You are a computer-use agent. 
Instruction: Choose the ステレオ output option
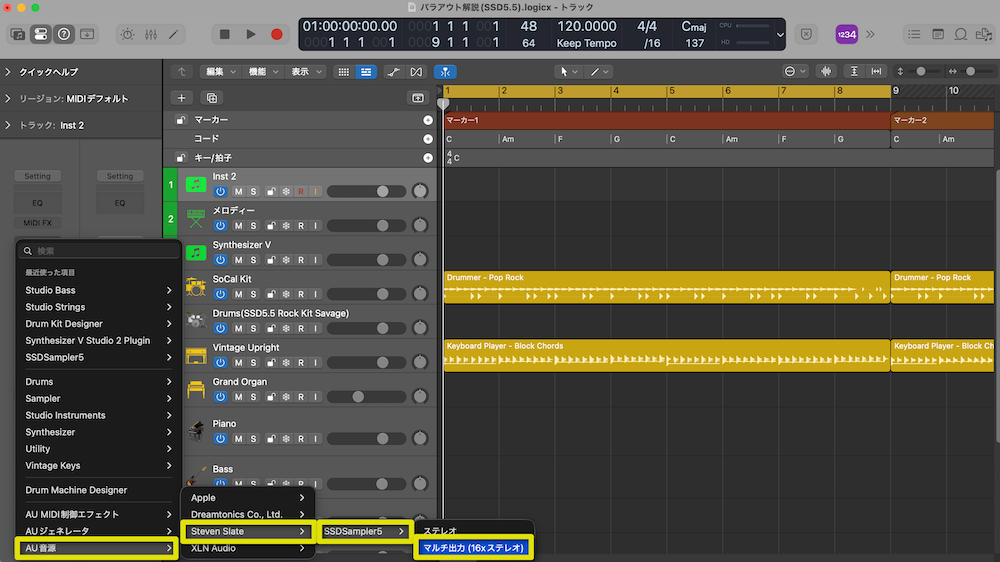473,531
